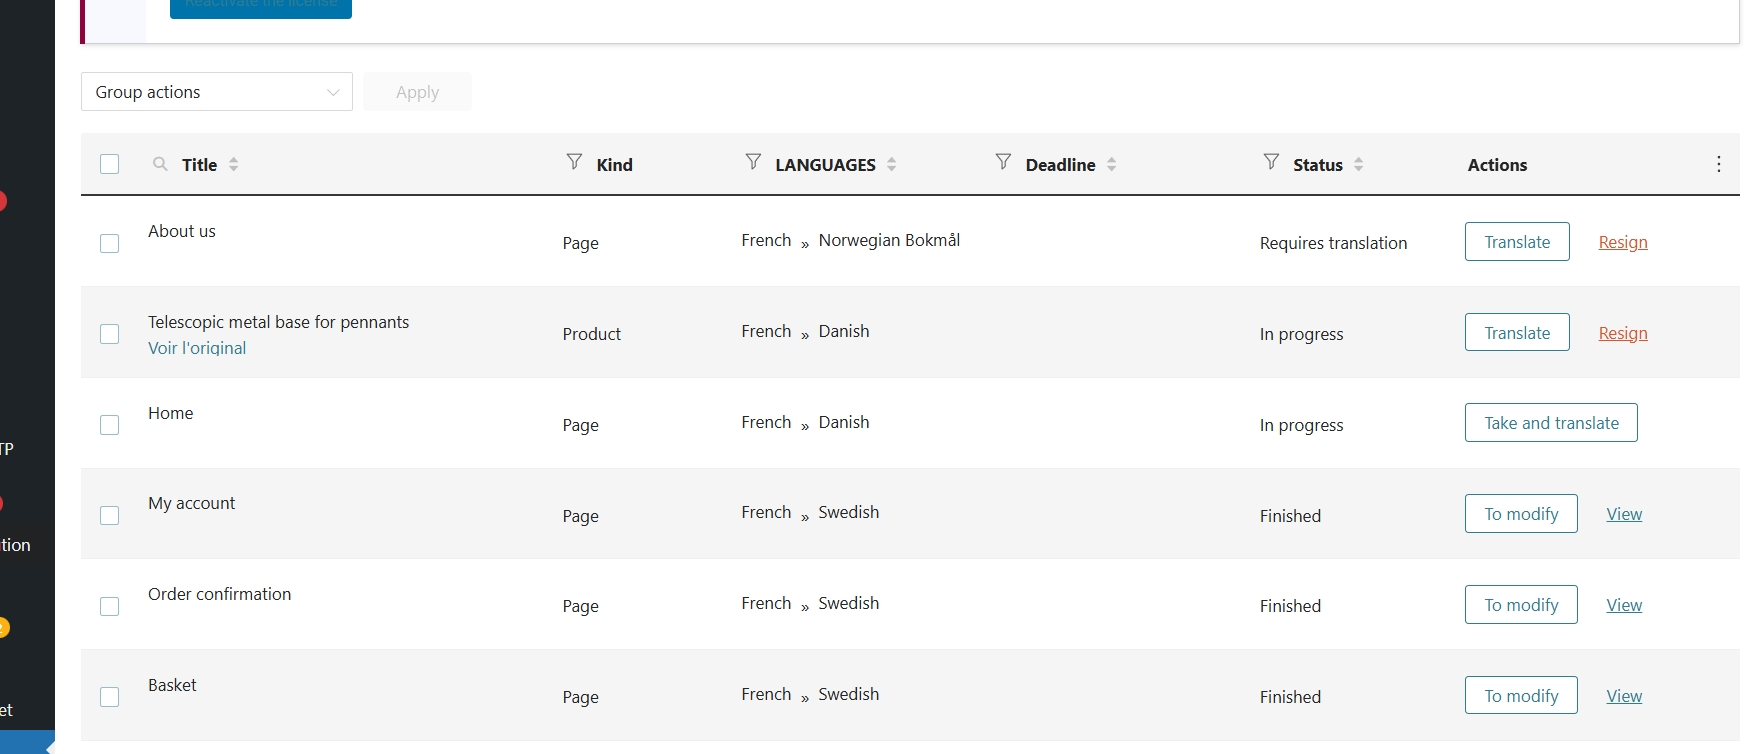1753x754 pixels.
Task: Open the Voir l'original link
Action: pos(197,348)
